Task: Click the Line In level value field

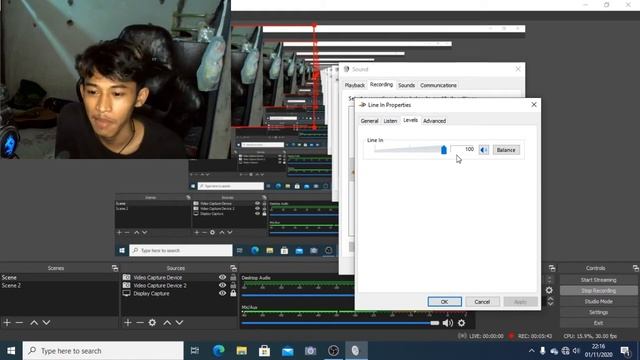Action: [x=463, y=150]
